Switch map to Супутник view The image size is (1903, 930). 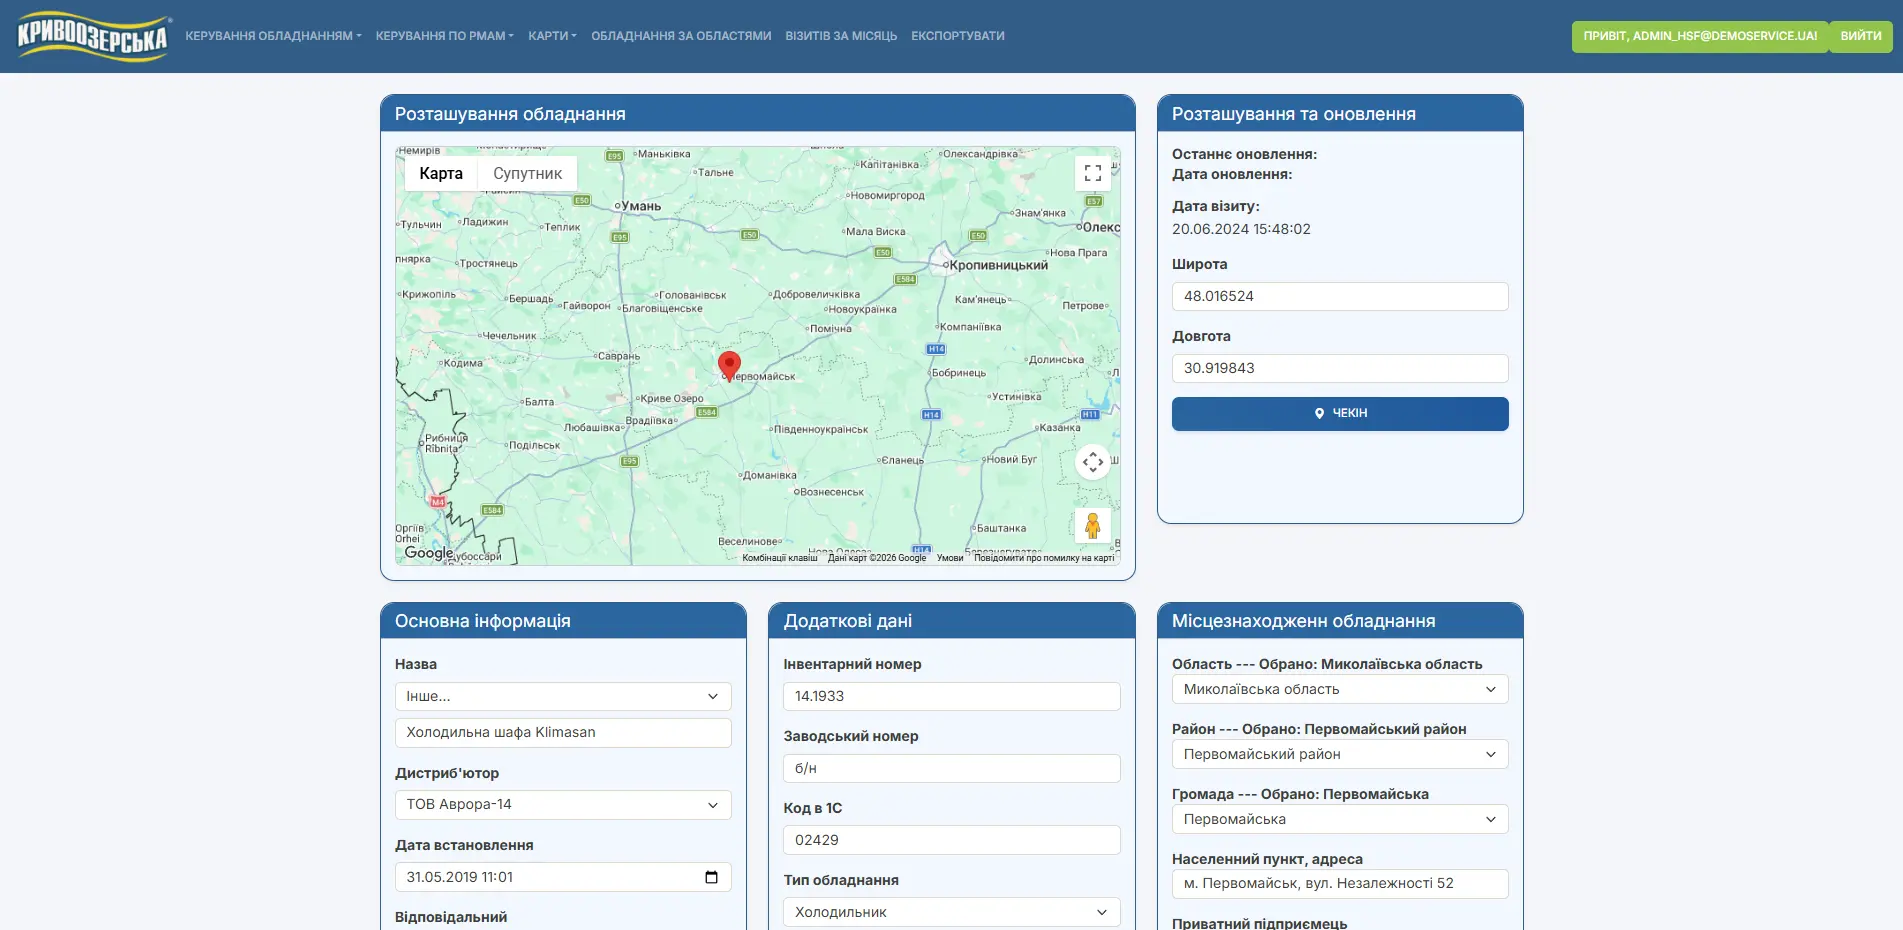click(x=527, y=173)
